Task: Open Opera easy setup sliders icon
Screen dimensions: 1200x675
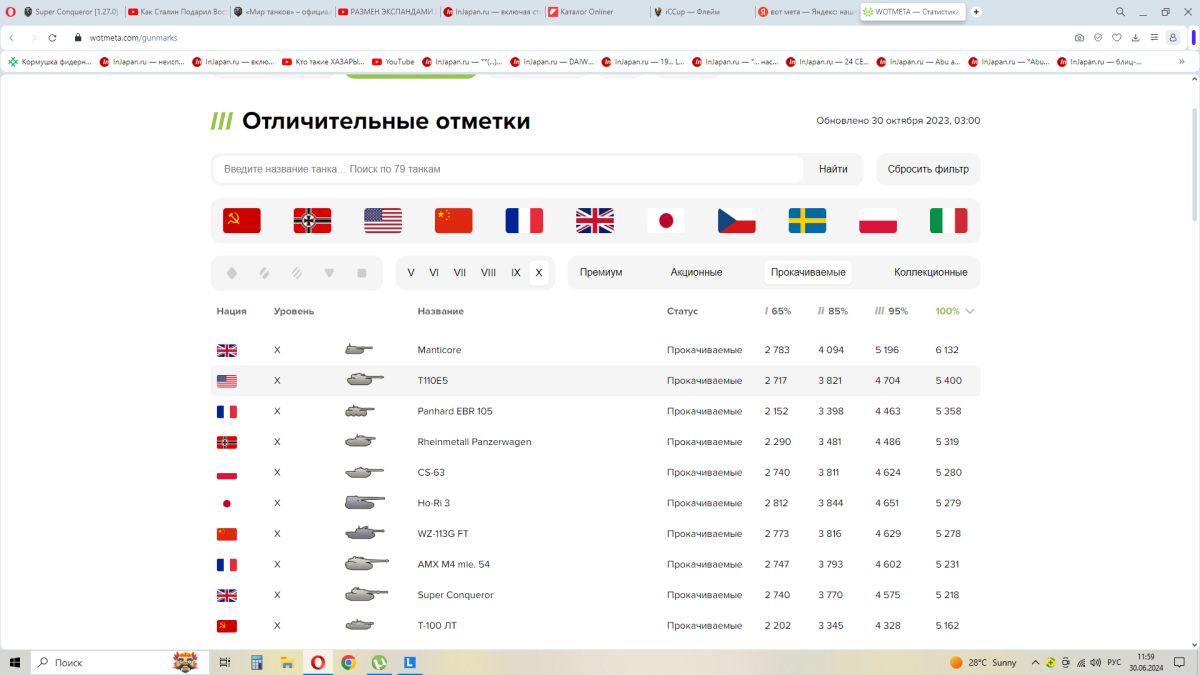Action: [1154, 37]
